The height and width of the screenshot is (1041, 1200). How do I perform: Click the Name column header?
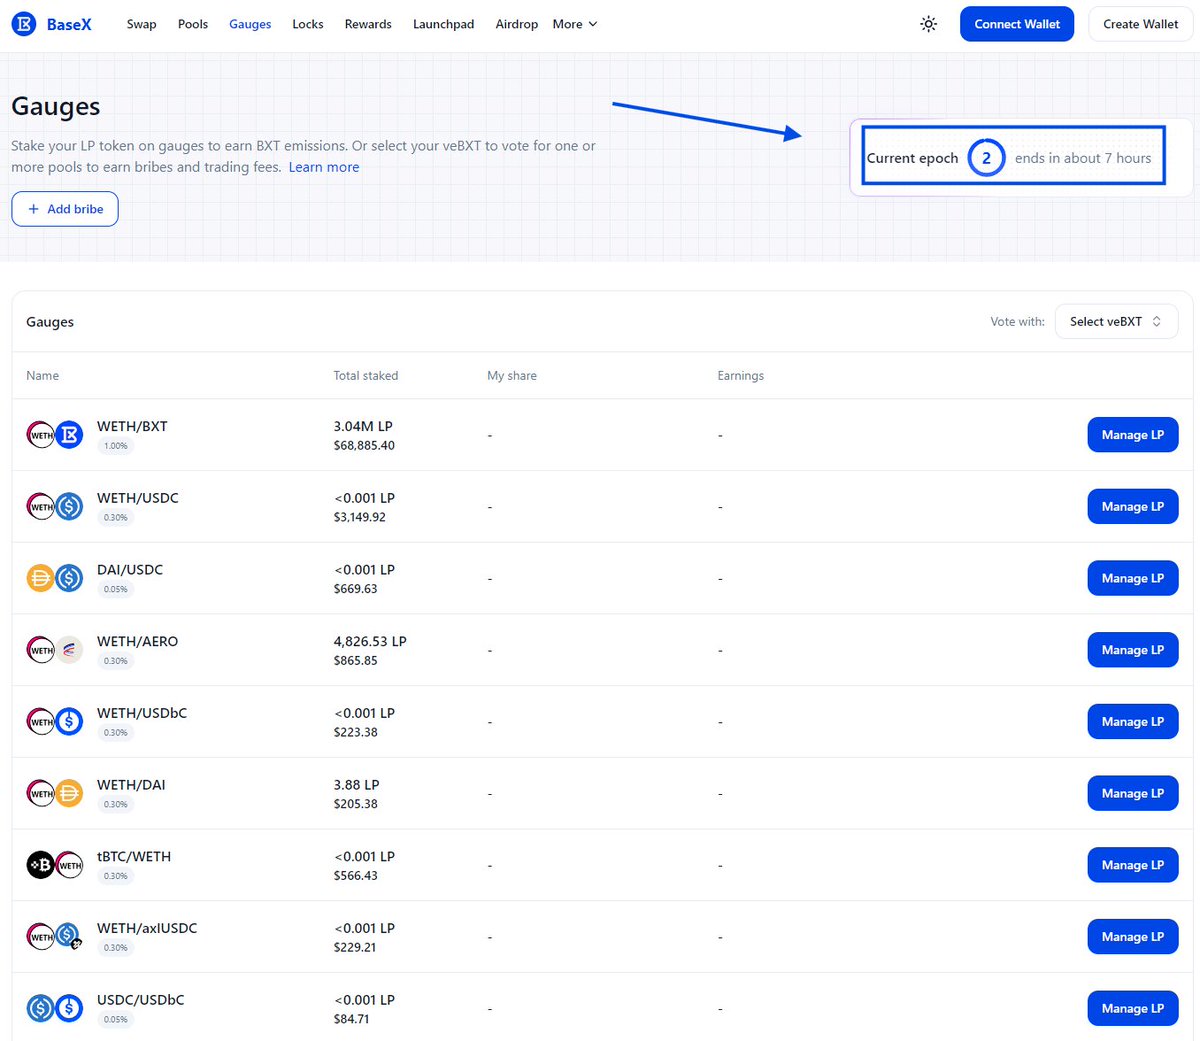[x=42, y=376]
